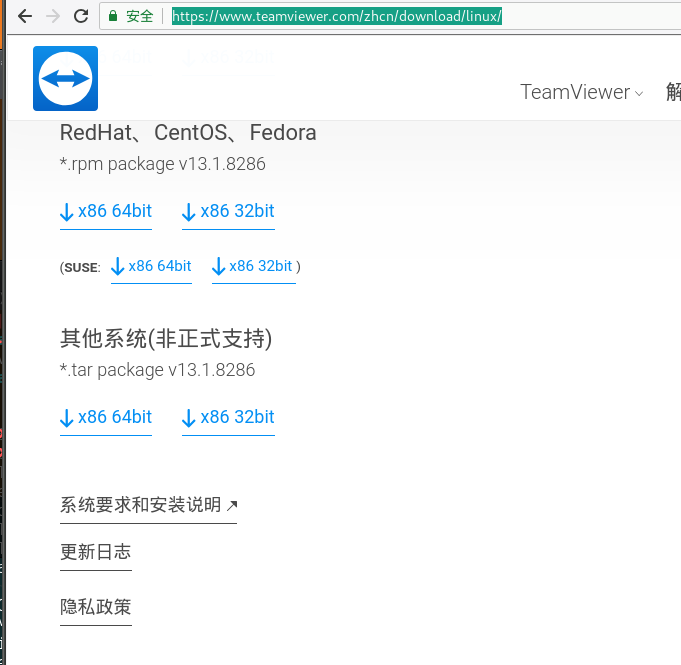Screen dimensions: 681x665
Task: Click the browser forward arrow
Action: tap(53, 16)
